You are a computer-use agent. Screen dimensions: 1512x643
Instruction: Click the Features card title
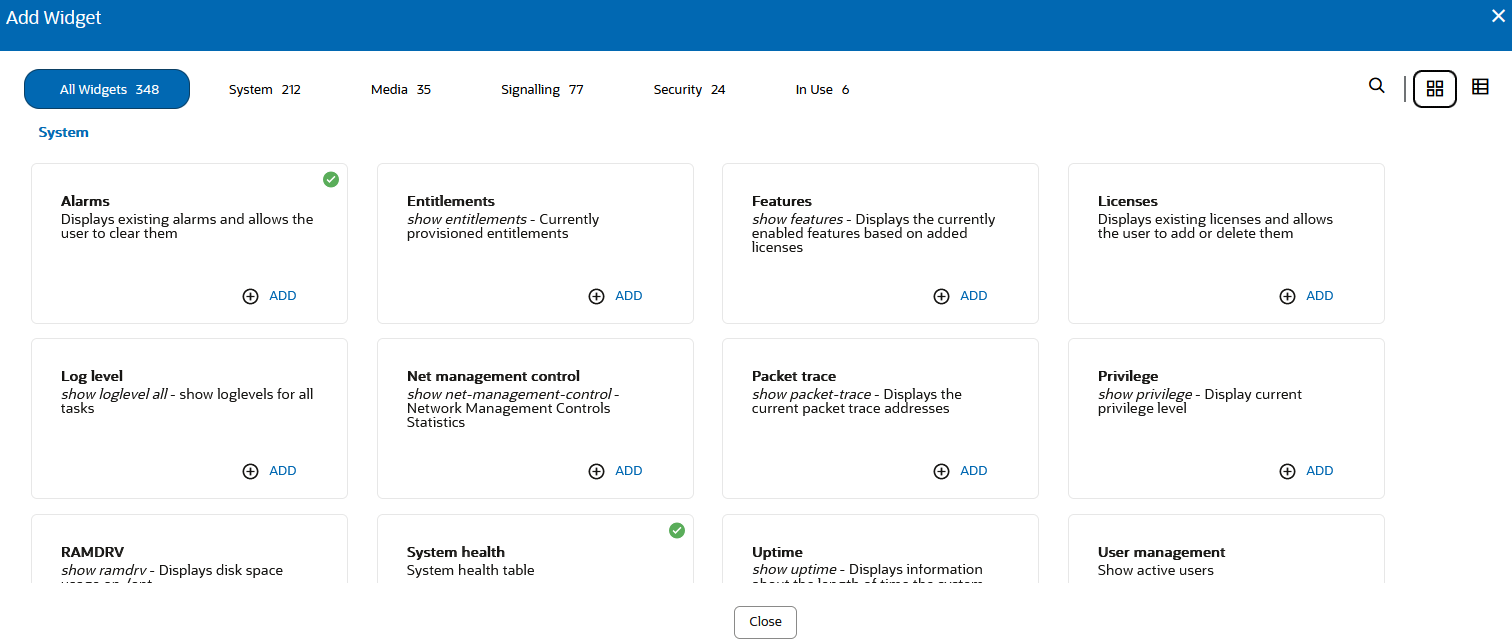click(782, 201)
